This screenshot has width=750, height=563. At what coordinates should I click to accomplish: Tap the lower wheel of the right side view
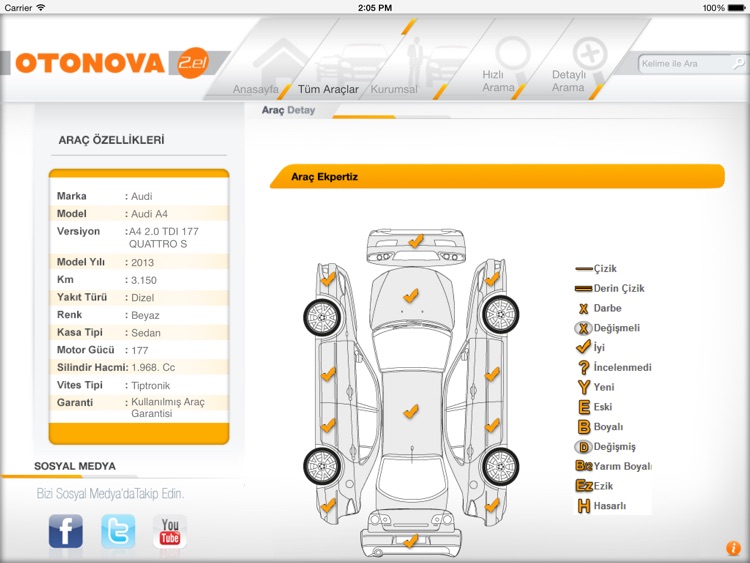500,467
